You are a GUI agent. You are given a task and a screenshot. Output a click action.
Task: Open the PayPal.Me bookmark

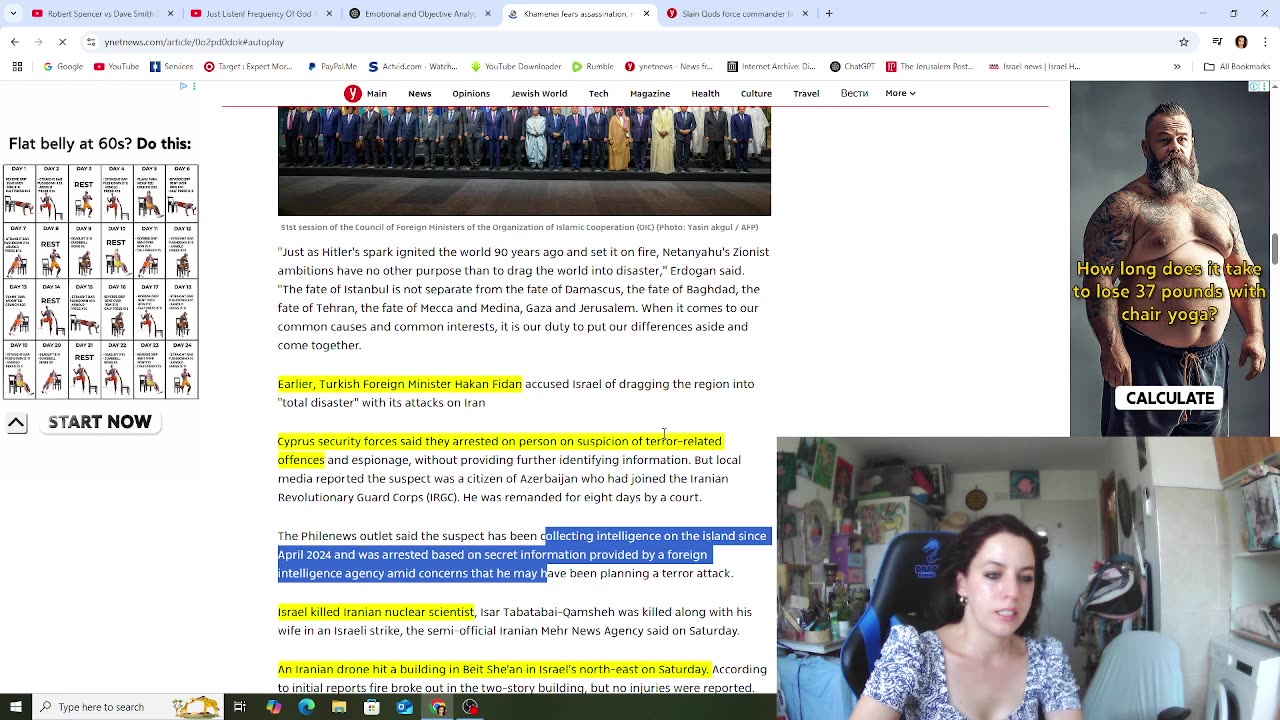(331, 67)
